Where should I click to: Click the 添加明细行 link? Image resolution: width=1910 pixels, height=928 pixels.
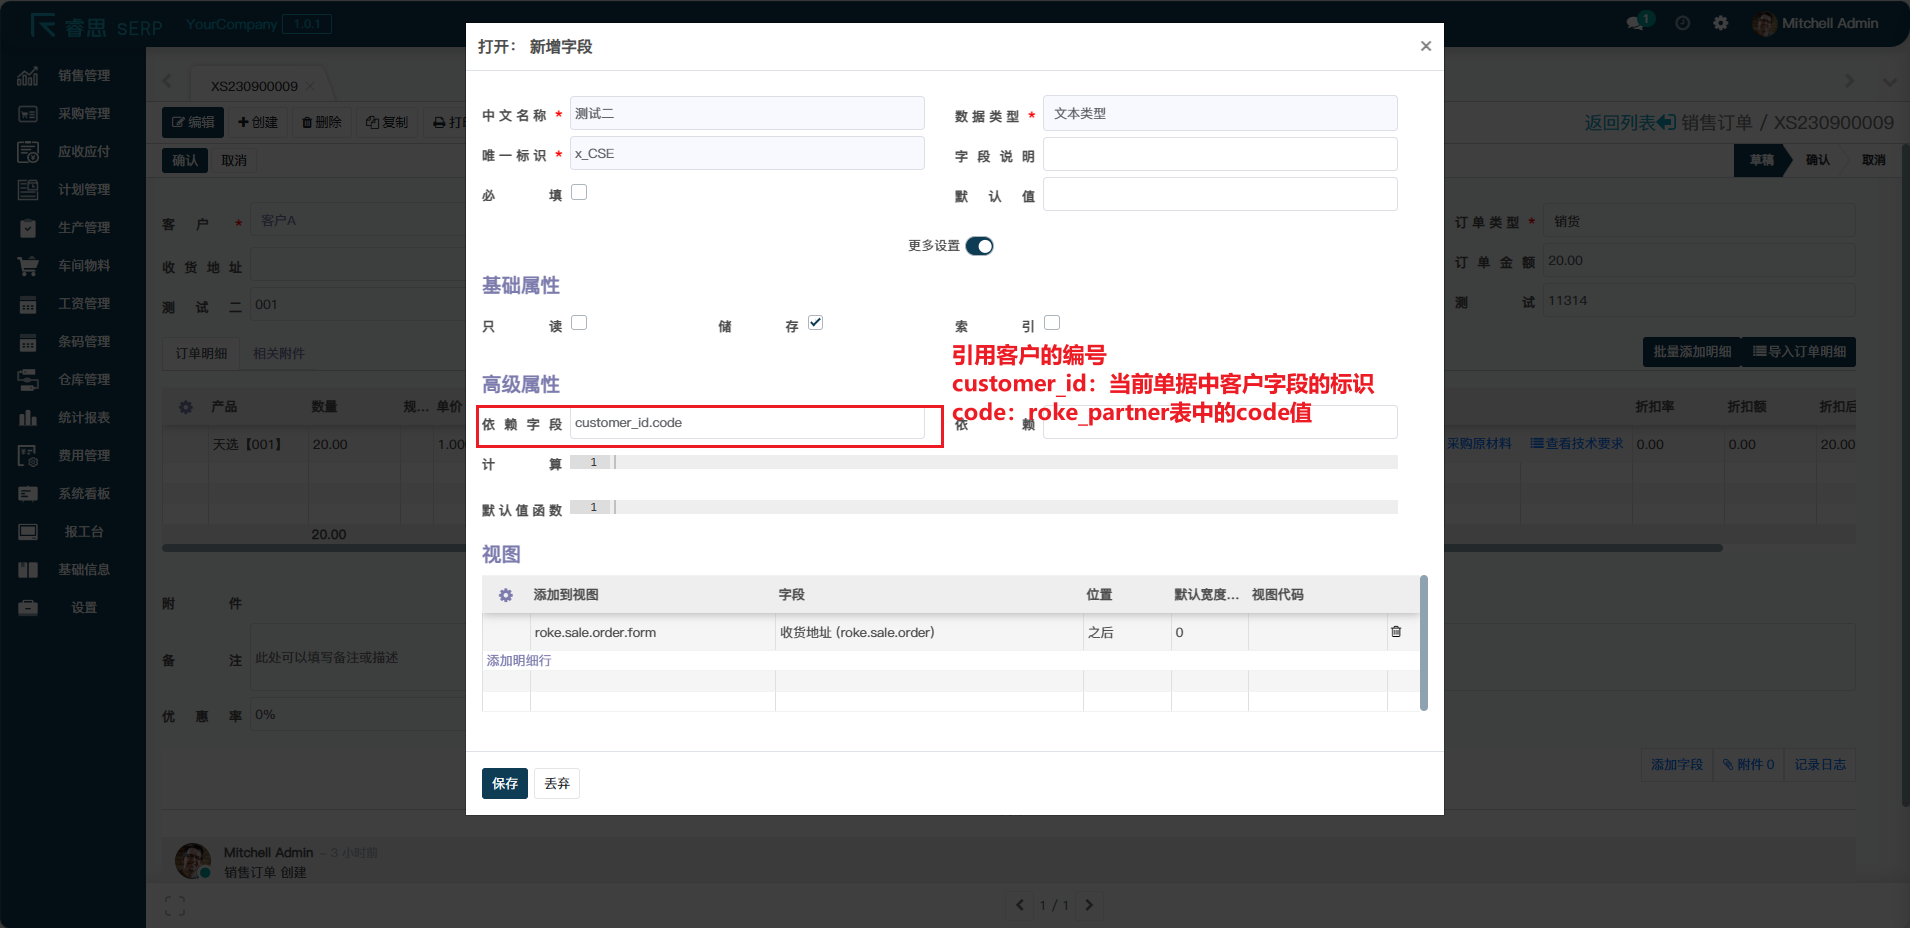click(517, 660)
